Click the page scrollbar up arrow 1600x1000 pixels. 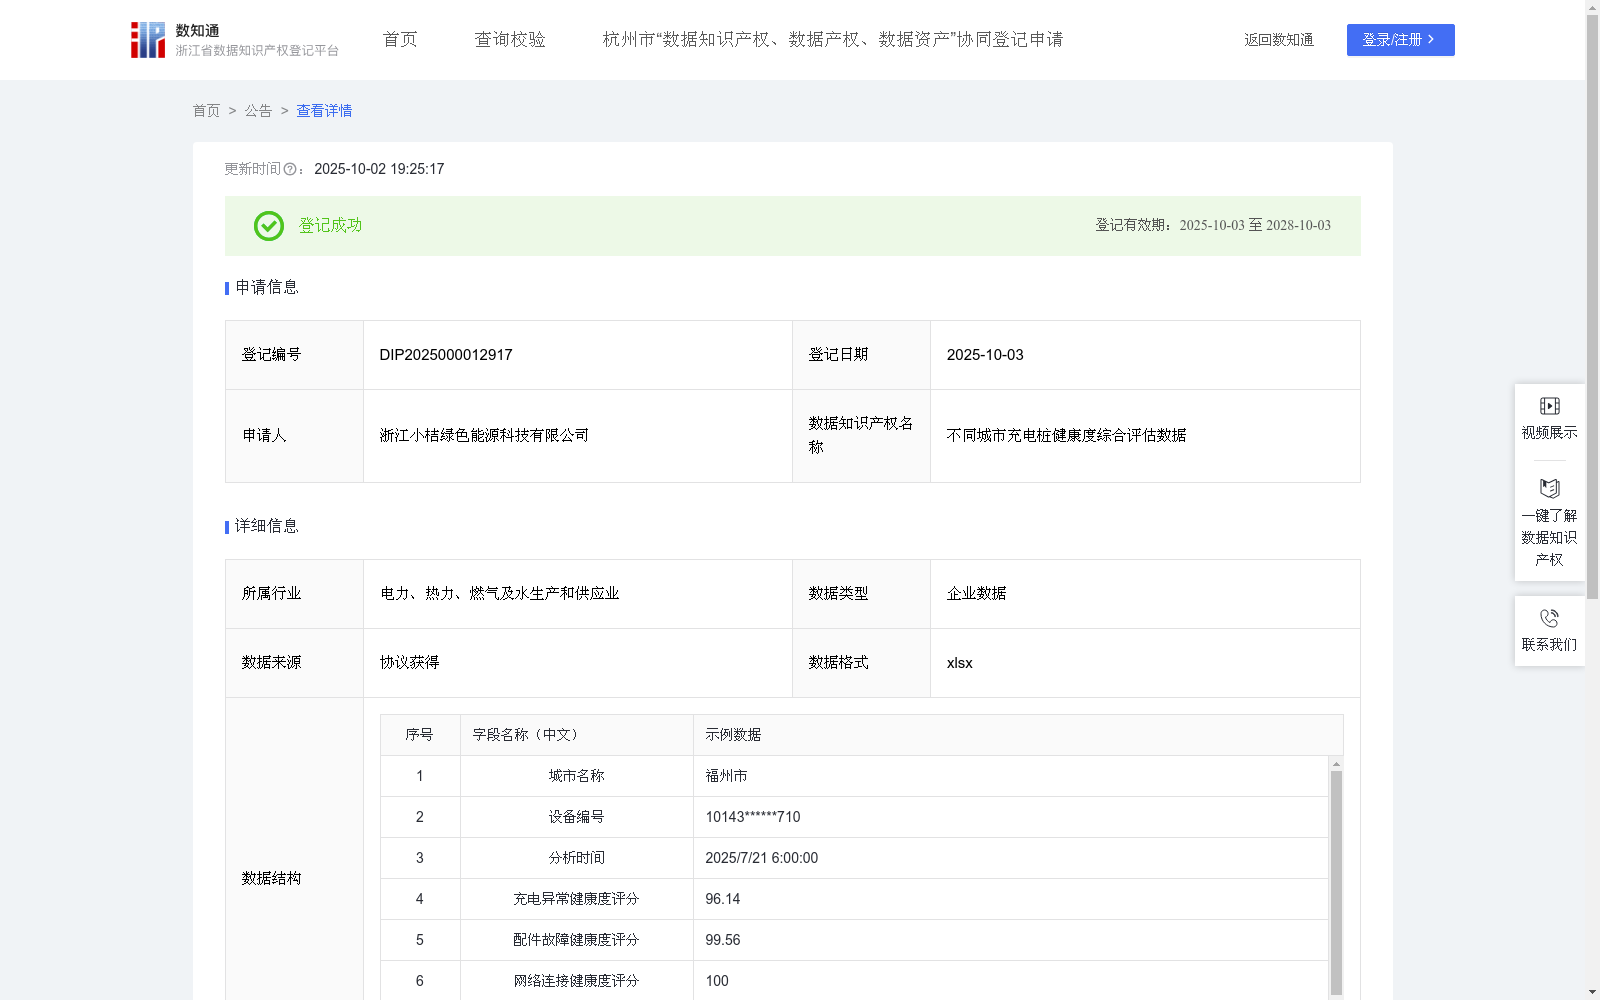(x=1592, y=7)
